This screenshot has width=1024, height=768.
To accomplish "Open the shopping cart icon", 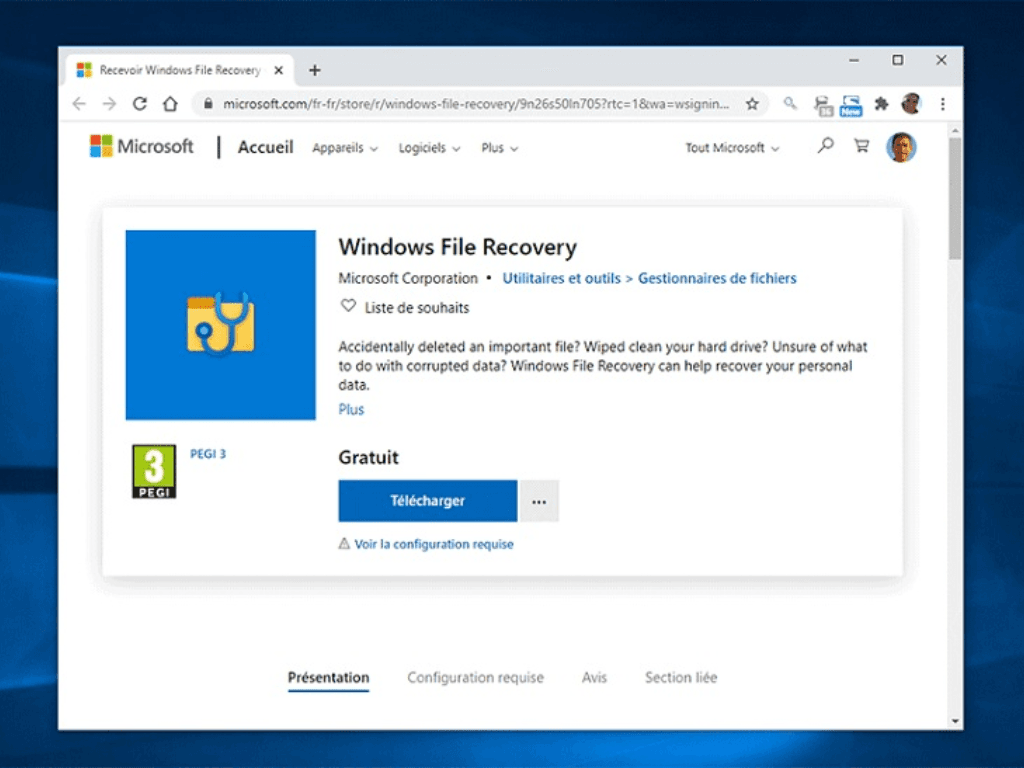I will click(x=861, y=146).
